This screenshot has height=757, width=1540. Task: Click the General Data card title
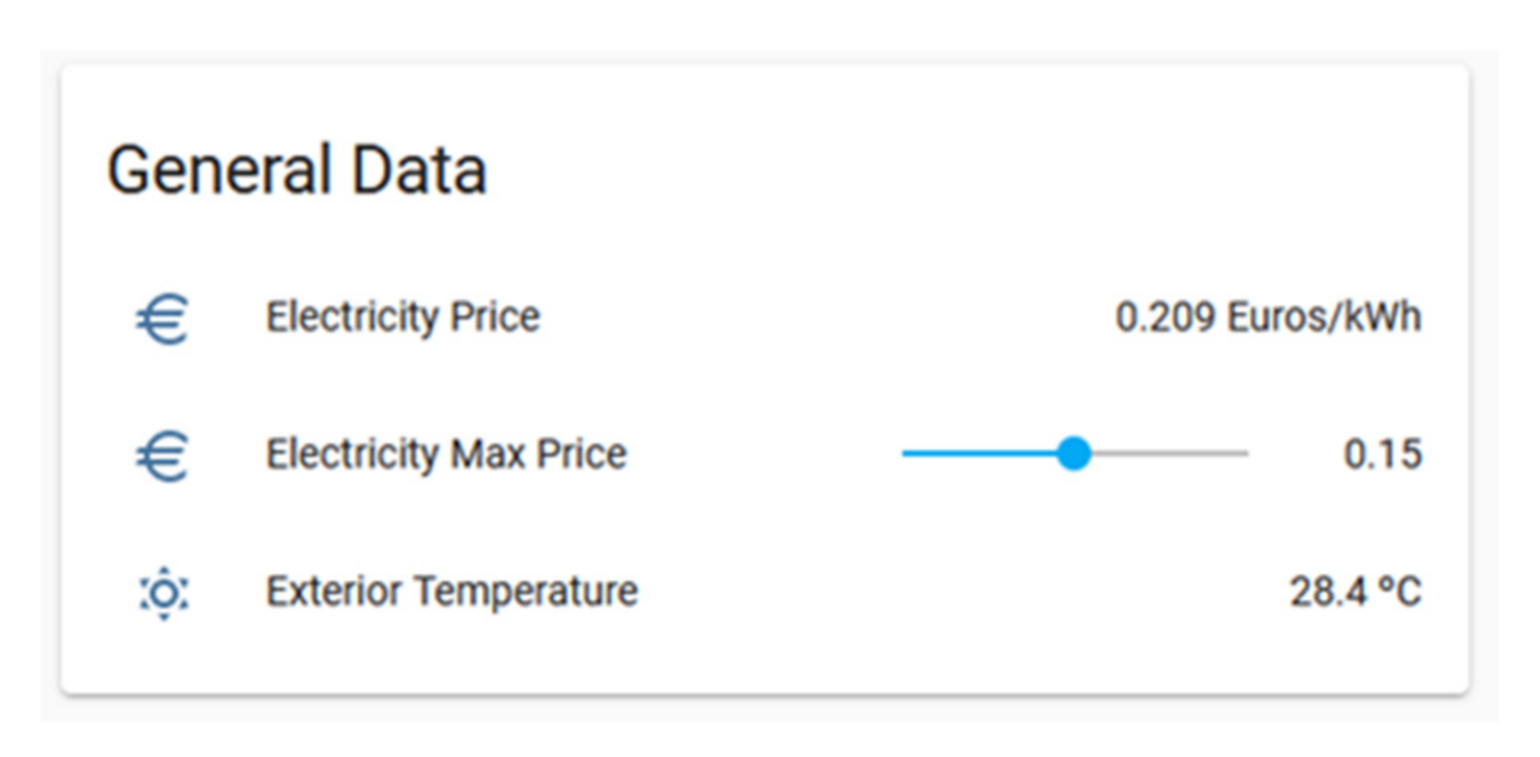click(x=297, y=170)
